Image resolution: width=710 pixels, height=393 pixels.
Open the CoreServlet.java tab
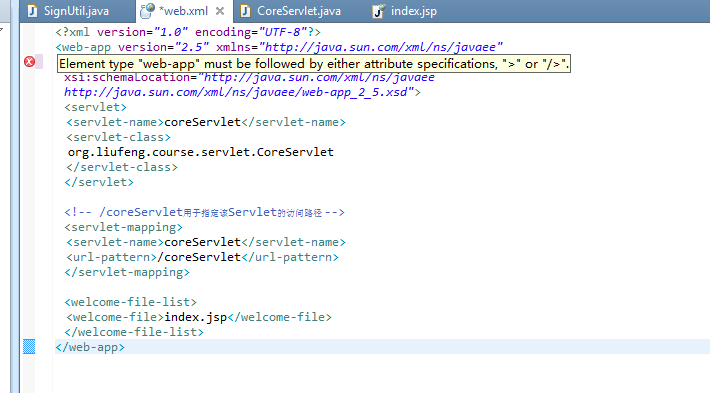[299, 11]
